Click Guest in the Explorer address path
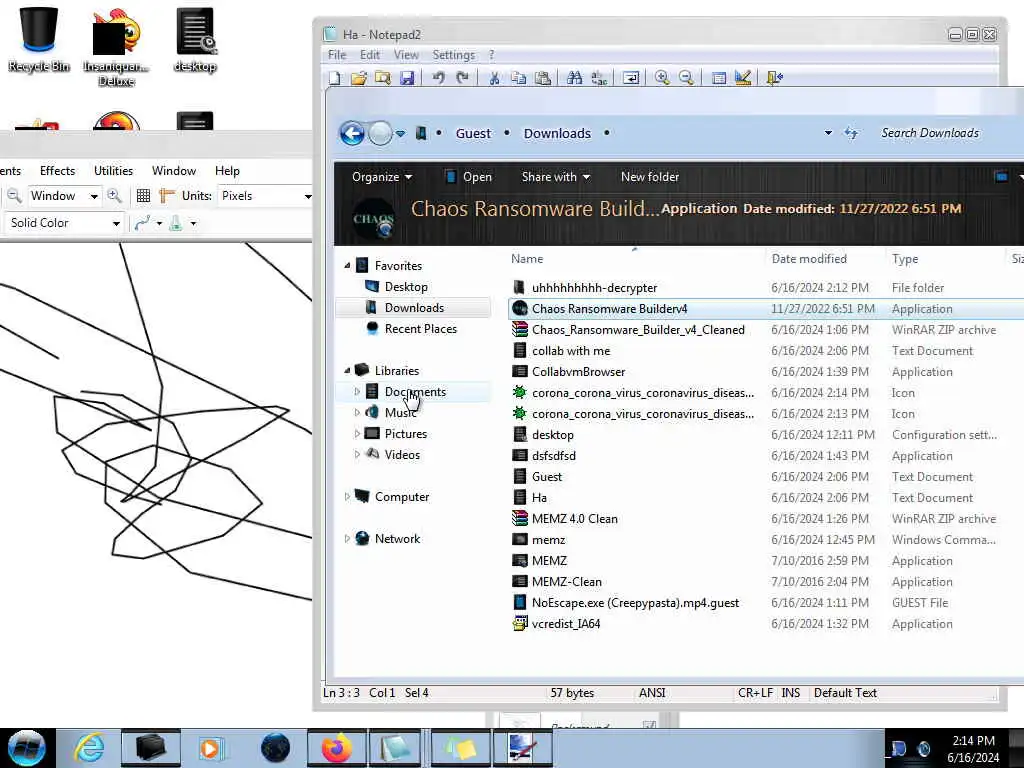Image resolution: width=1024 pixels, height=768 pixels. (x=473, y=133)
